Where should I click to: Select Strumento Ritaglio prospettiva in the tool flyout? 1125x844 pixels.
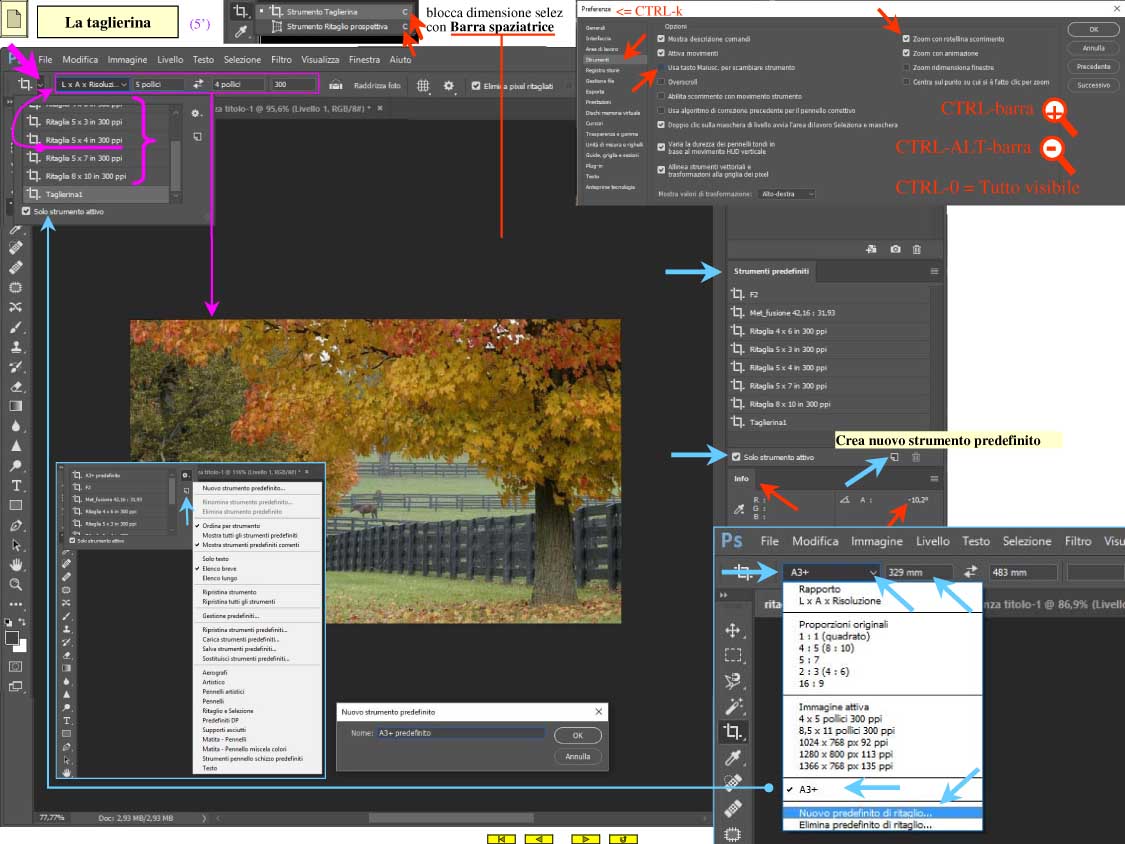[x=336, y=27]
